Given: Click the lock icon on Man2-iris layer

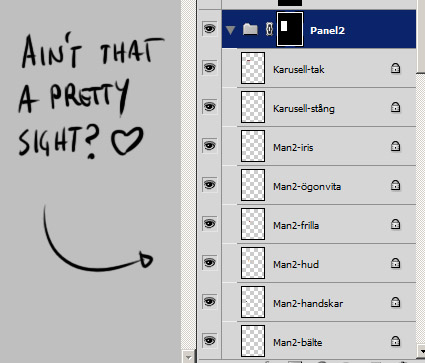Looking at the screenshot, I should (395, 147).
